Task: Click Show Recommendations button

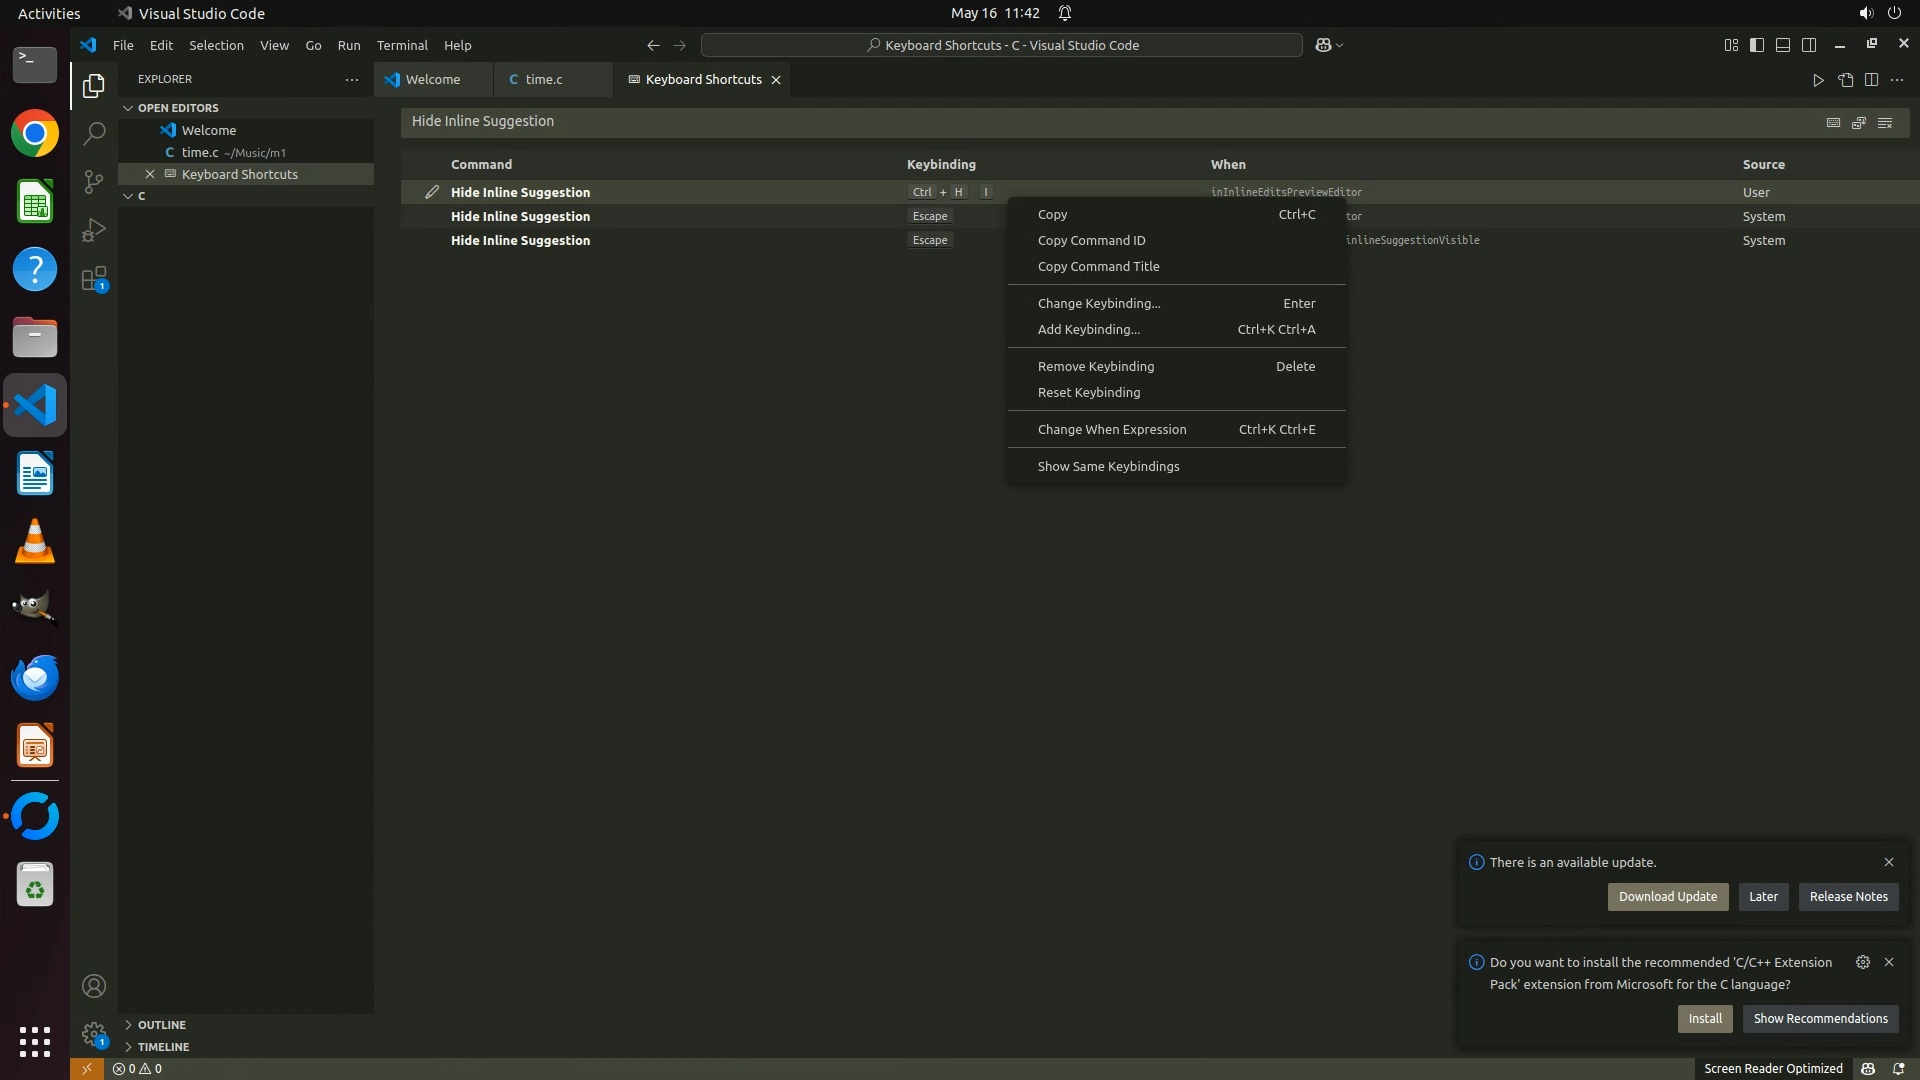Action: [1820, 1018]
